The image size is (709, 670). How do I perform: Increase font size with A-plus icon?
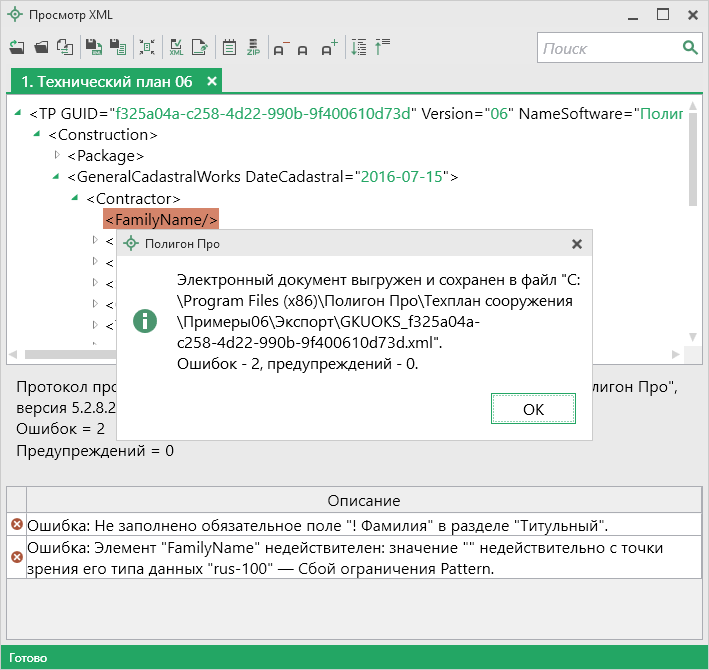[x=329, y=47]
